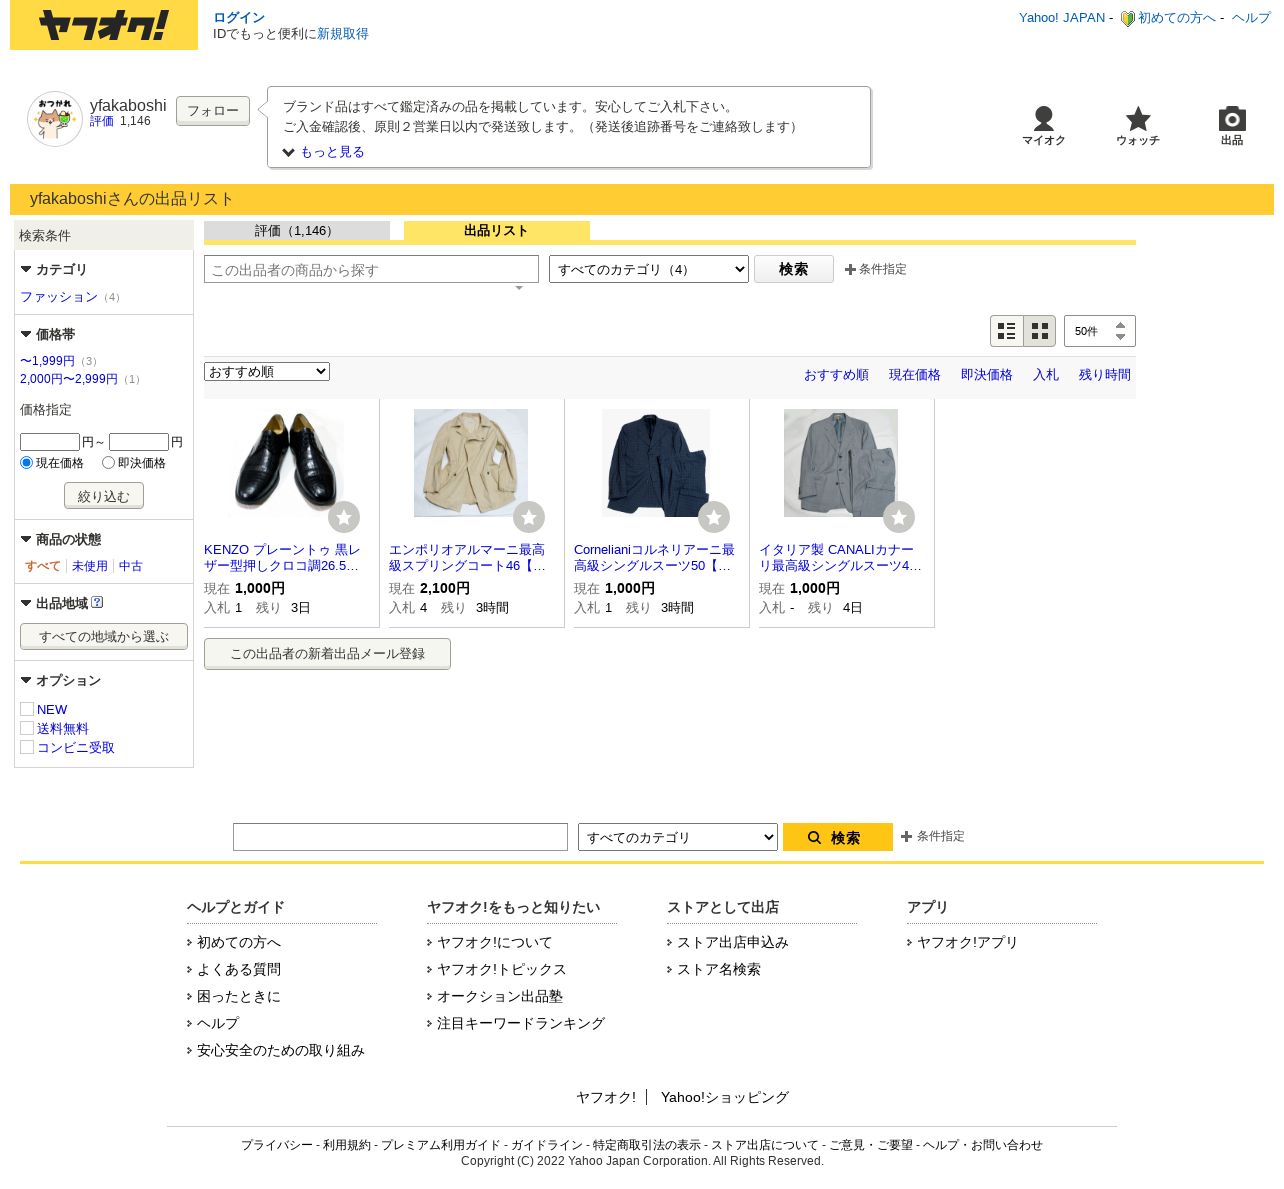The height and width of the screenshot is (1189, 1284).
Task: Switch to list view icon
Action: pos(1007,331)
